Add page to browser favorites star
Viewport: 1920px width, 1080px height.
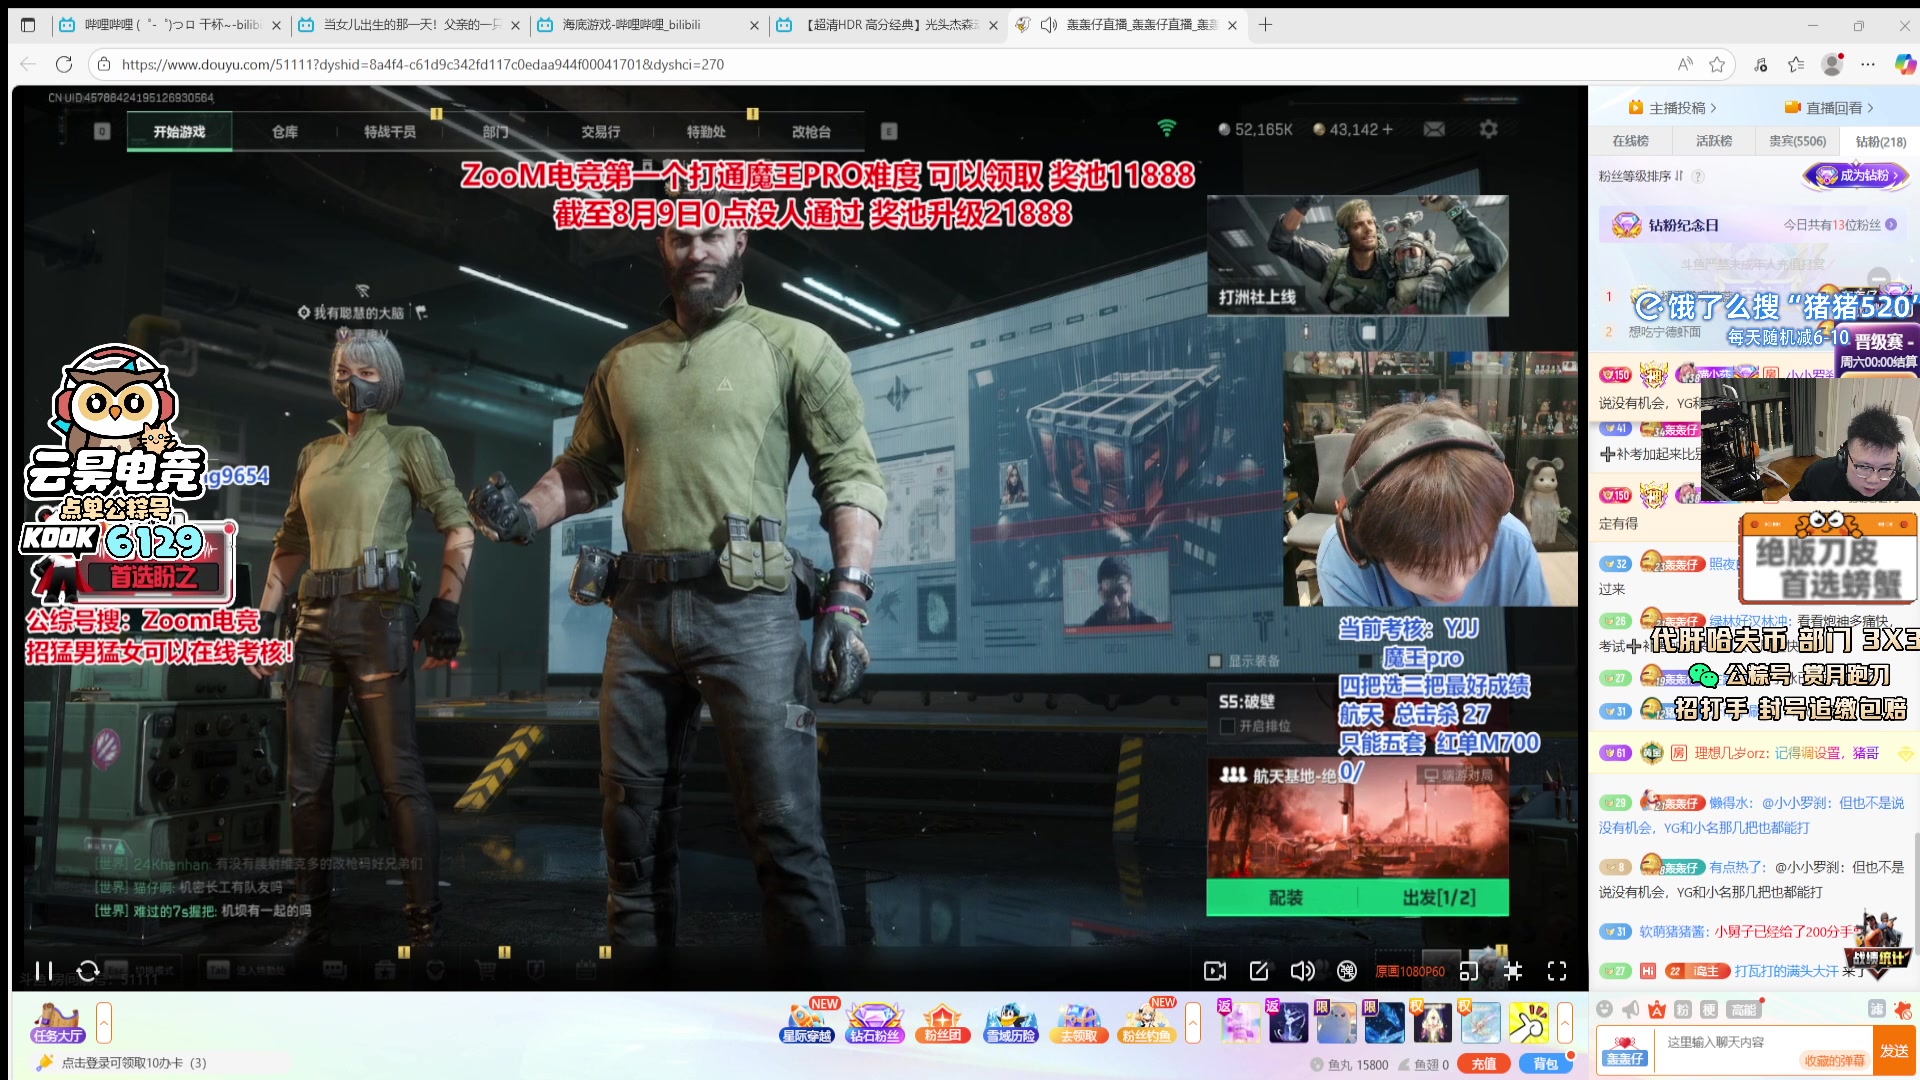(x=1717, y=64)
